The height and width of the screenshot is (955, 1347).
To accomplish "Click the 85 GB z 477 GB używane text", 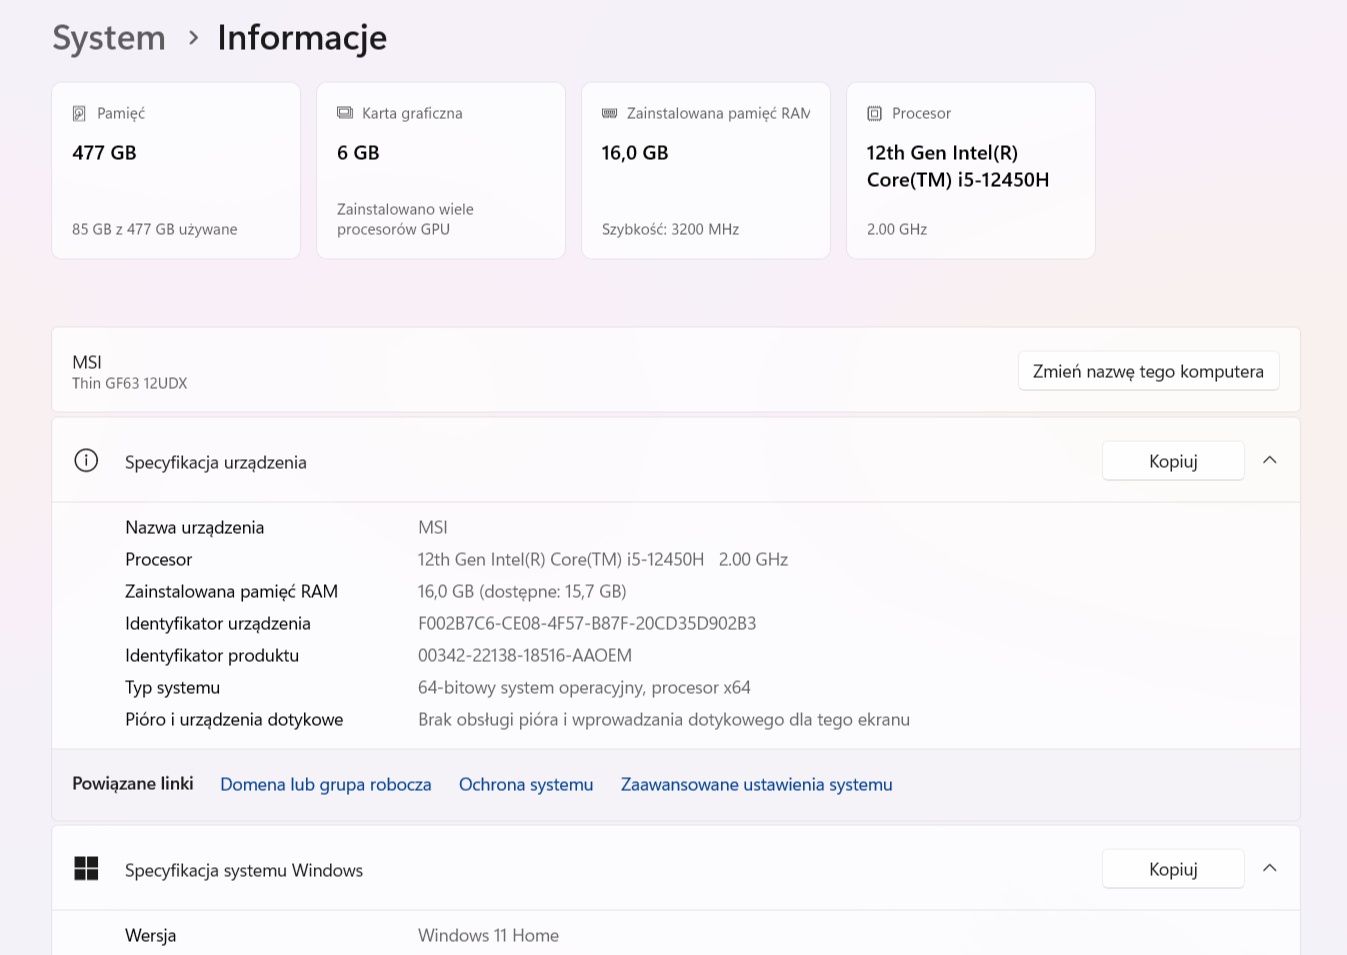I will (x=155, y=230).
